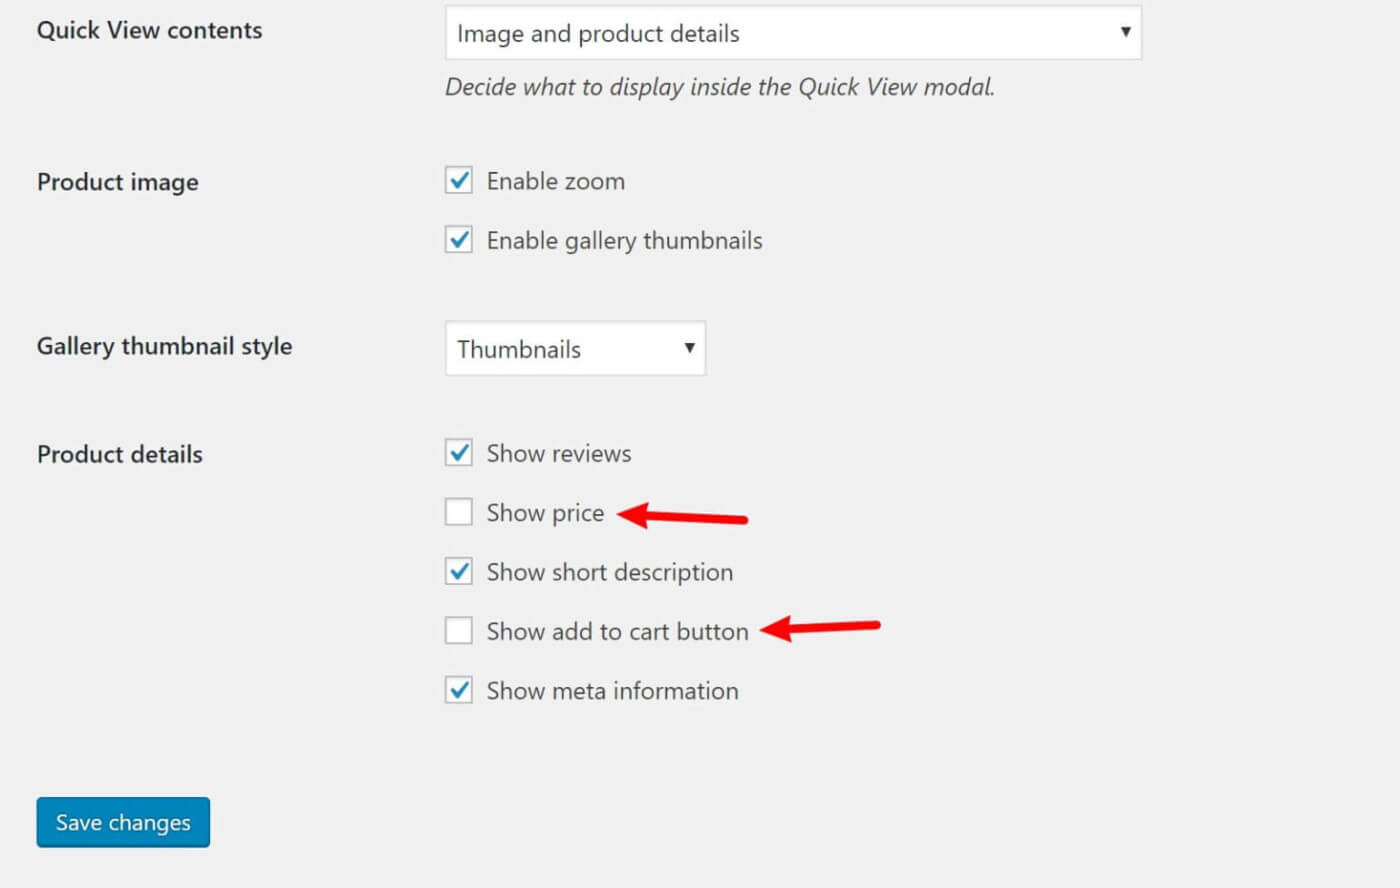Click the "Product details" setting heading

tap(119, 454)
